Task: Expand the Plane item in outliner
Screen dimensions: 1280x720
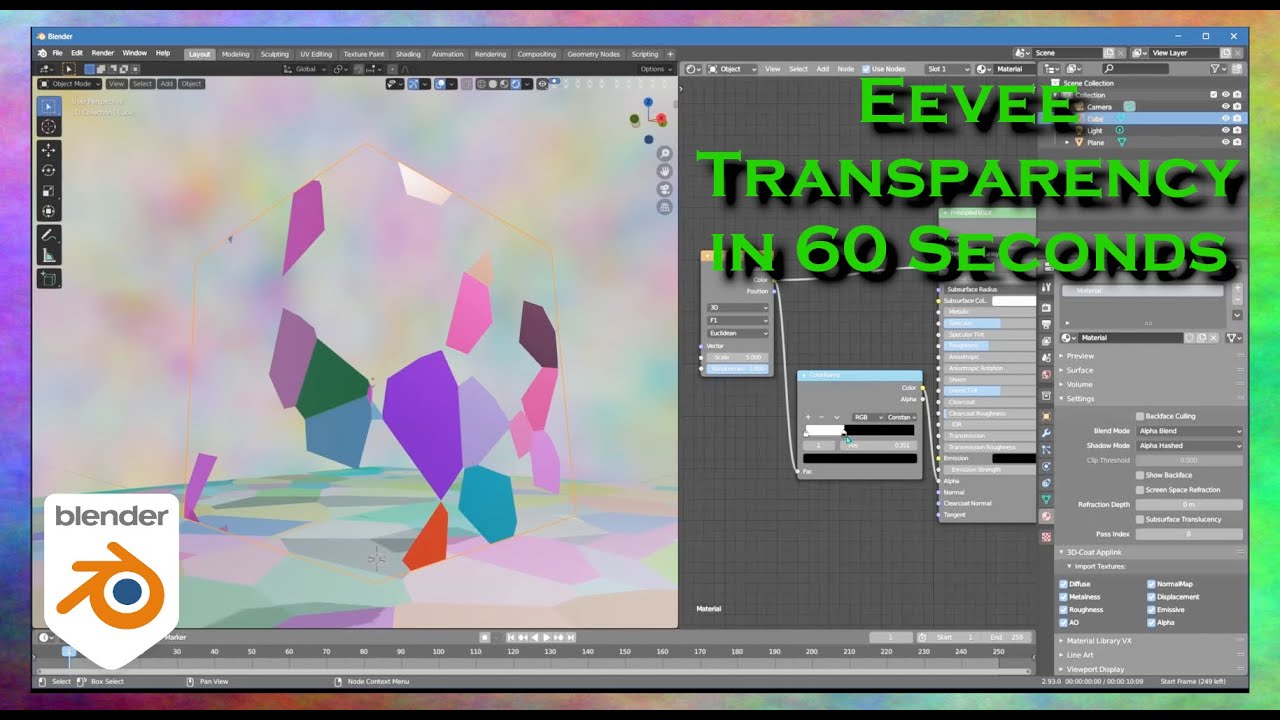Action: click(1067, 143)
